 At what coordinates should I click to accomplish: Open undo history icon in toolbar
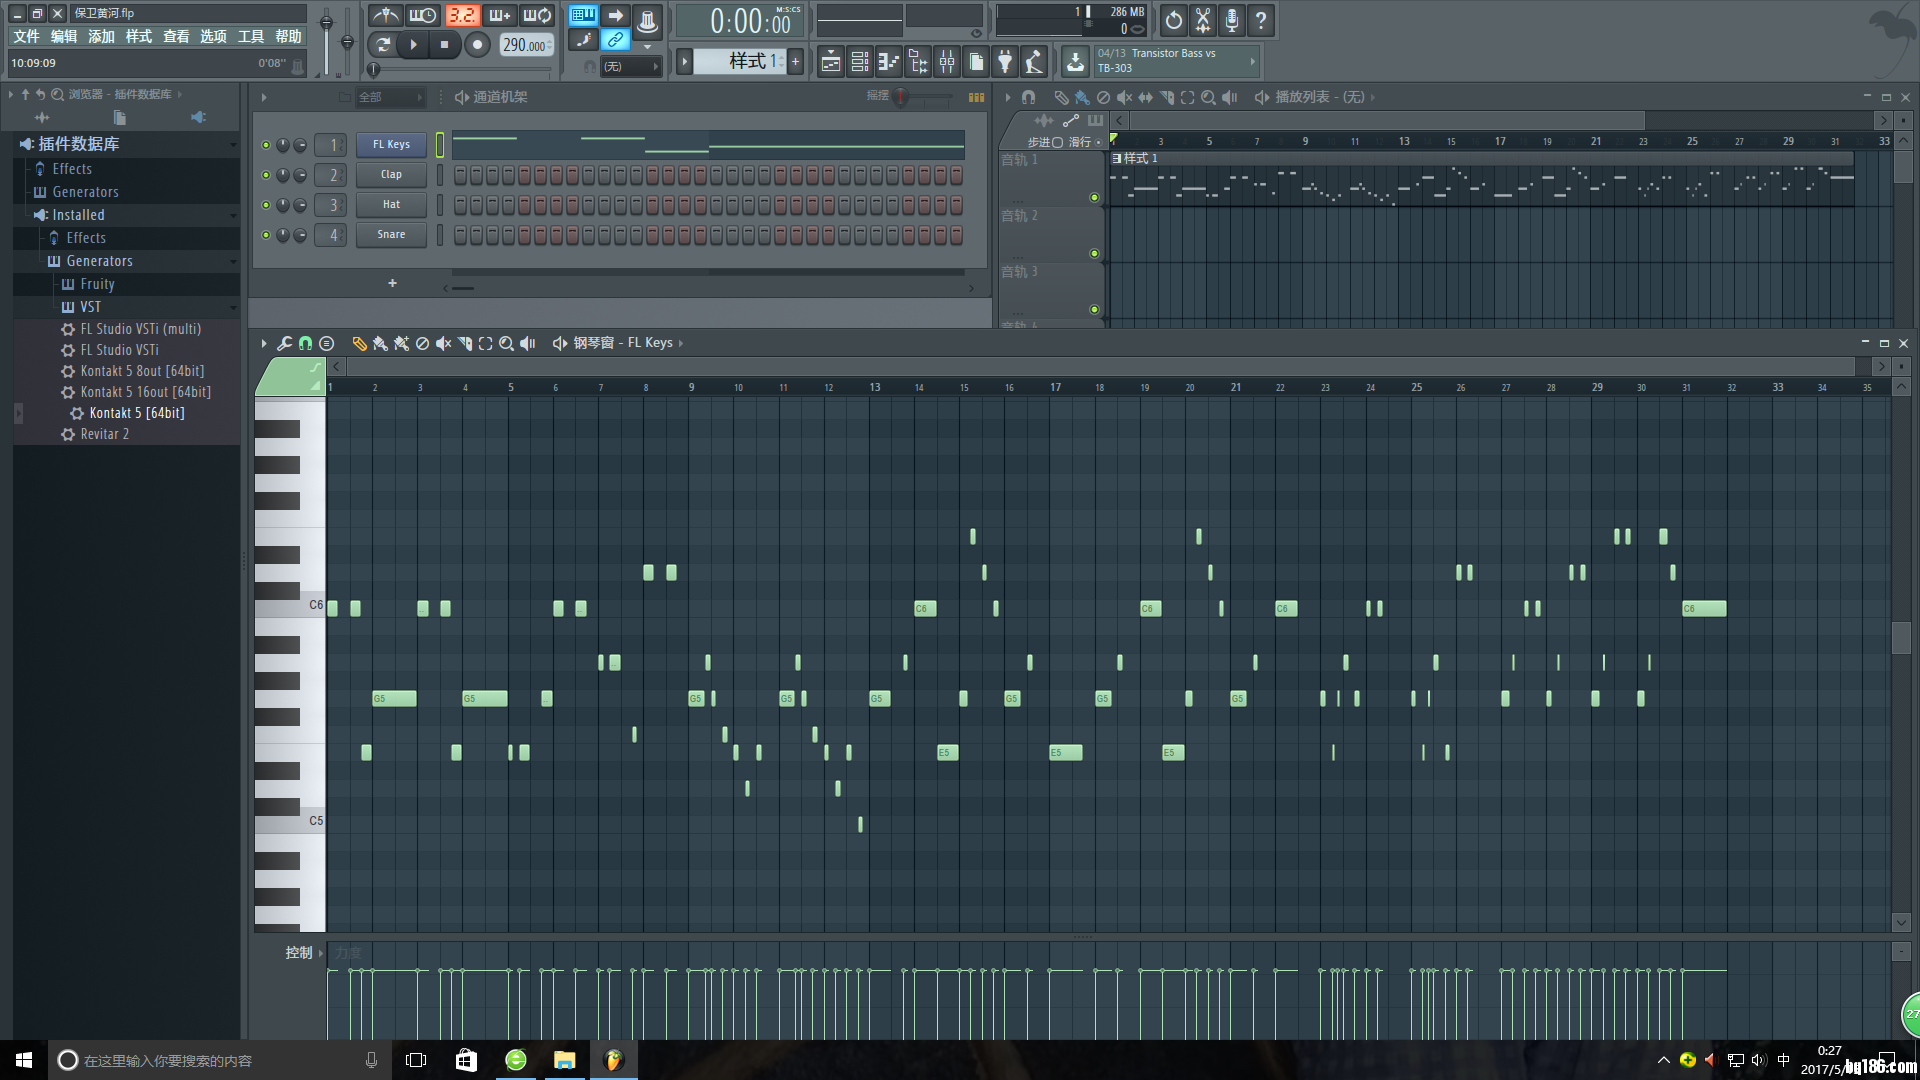click(x=1173, y=20)
